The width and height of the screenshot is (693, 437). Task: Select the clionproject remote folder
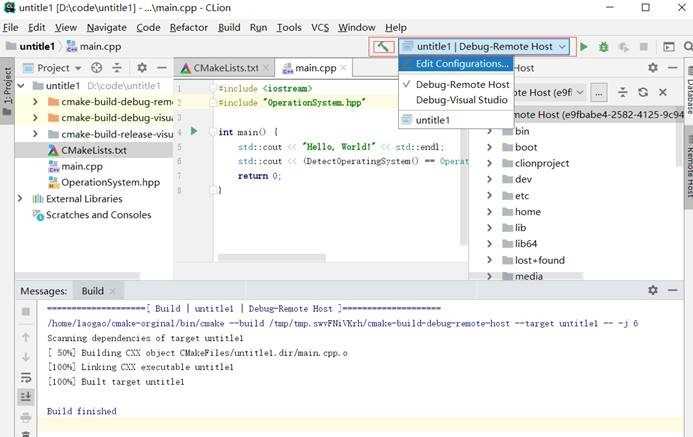(x=536, y=163)
